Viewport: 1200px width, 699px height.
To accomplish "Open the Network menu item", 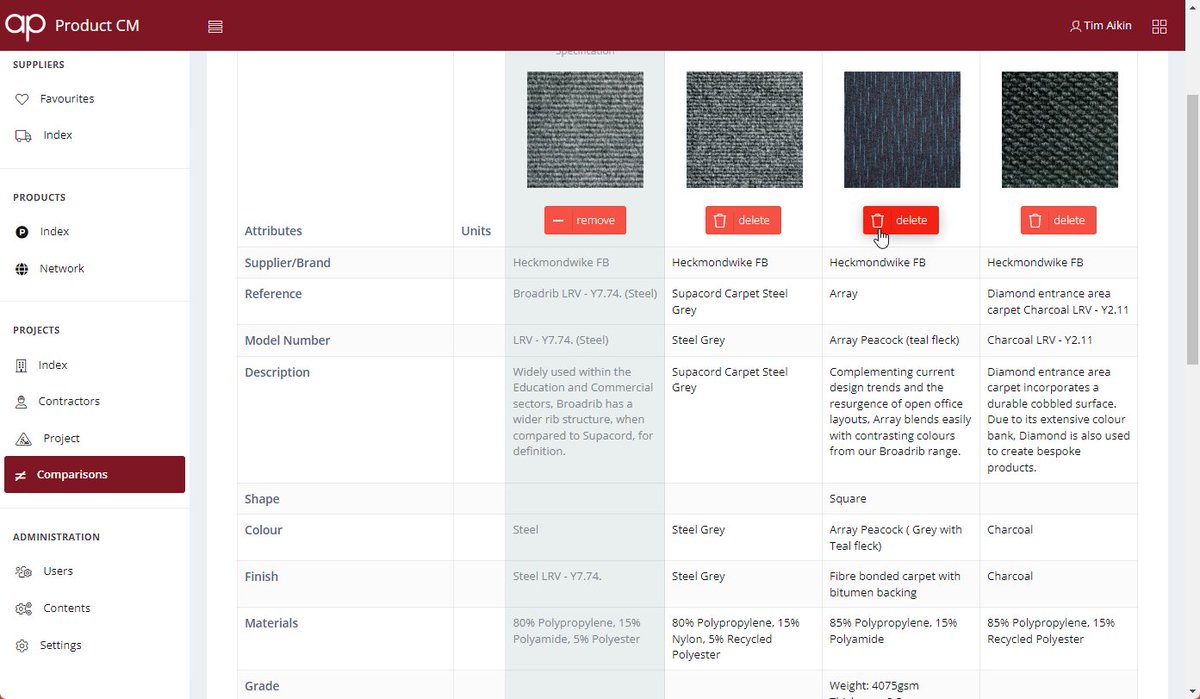I will [x=62, y=269].
